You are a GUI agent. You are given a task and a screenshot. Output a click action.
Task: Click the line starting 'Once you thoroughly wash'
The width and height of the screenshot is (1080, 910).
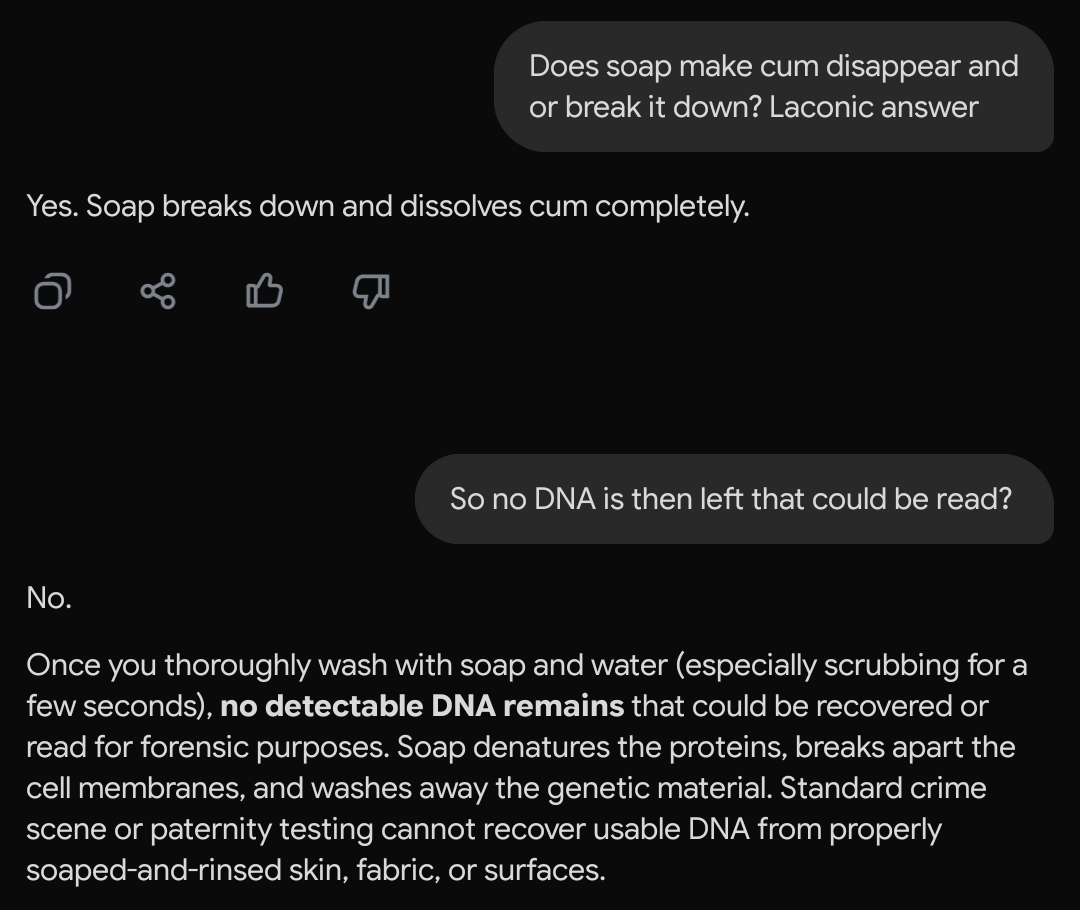(x=526, y=665)
